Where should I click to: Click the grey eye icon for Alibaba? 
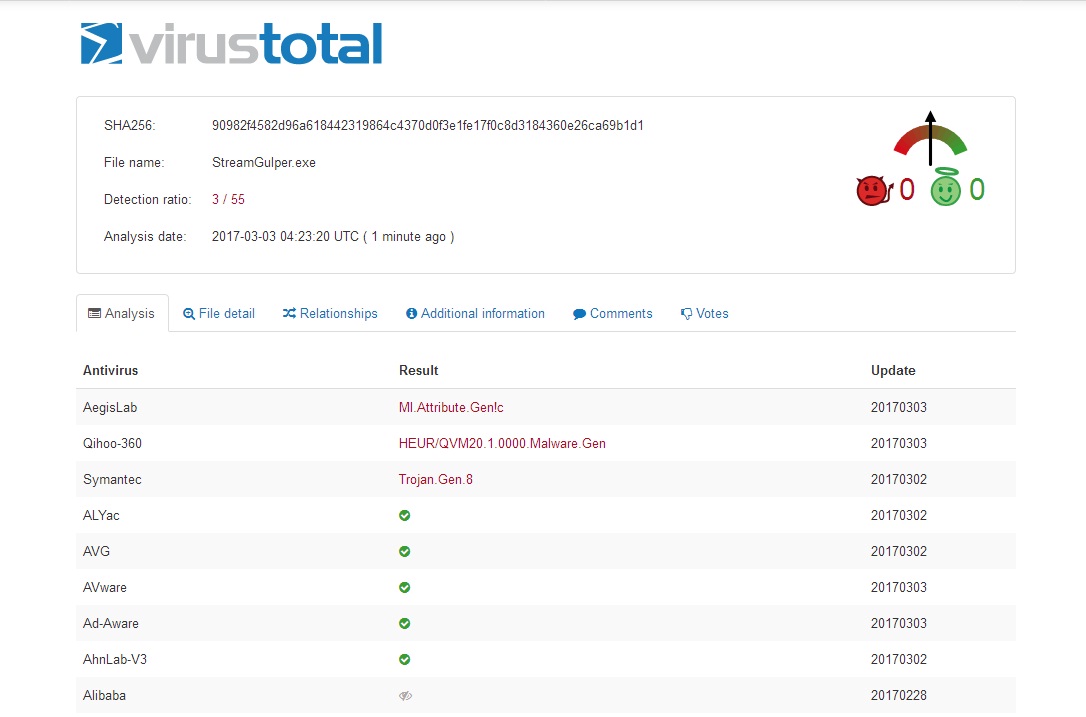tap(405, 696)
